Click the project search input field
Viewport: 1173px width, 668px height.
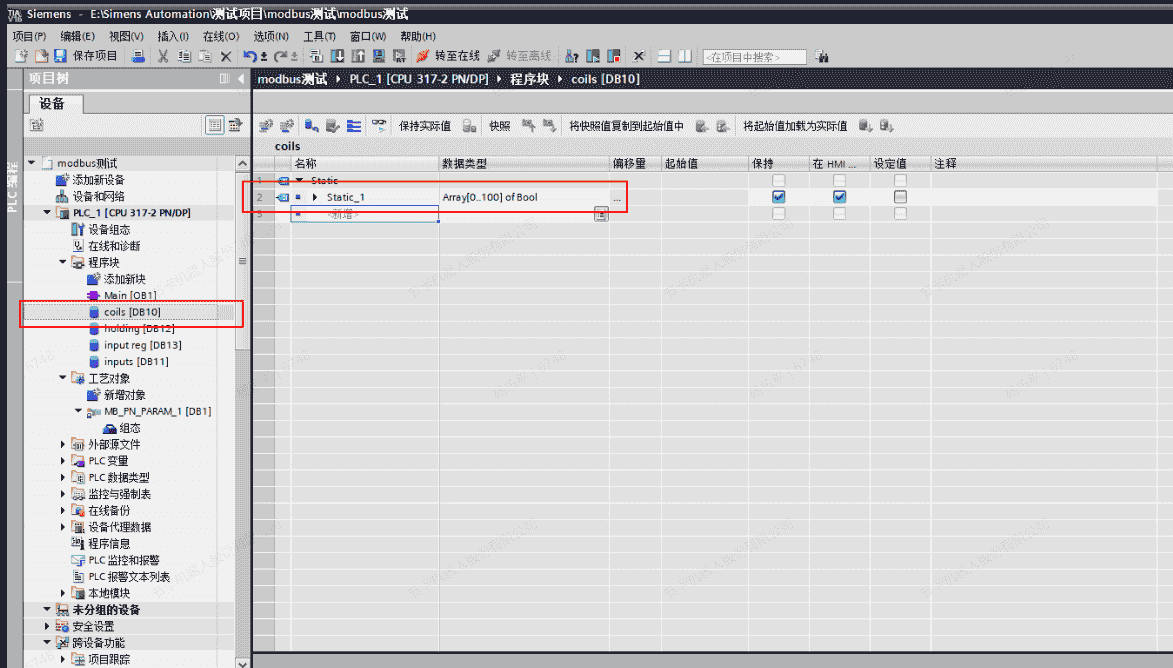[755, 57]
